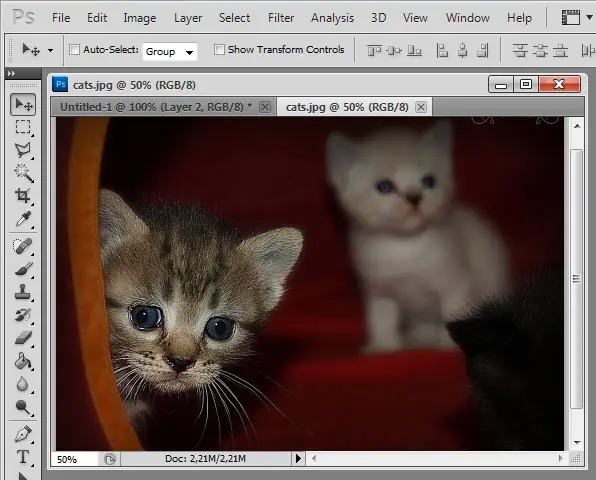Click Distribute Bottom Edges icon
Viewport: 596px width, 480px height.
coord(560,50)
